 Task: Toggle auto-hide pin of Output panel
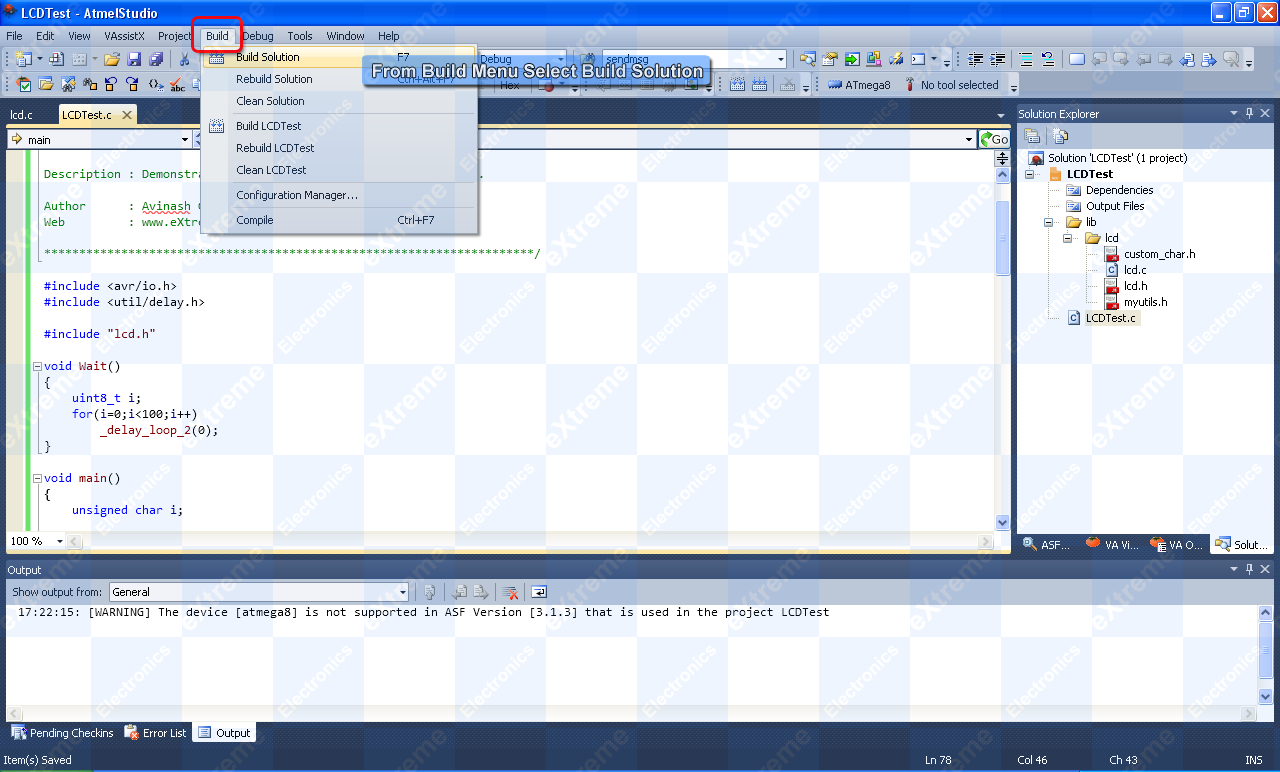(x=1249, y=569)
